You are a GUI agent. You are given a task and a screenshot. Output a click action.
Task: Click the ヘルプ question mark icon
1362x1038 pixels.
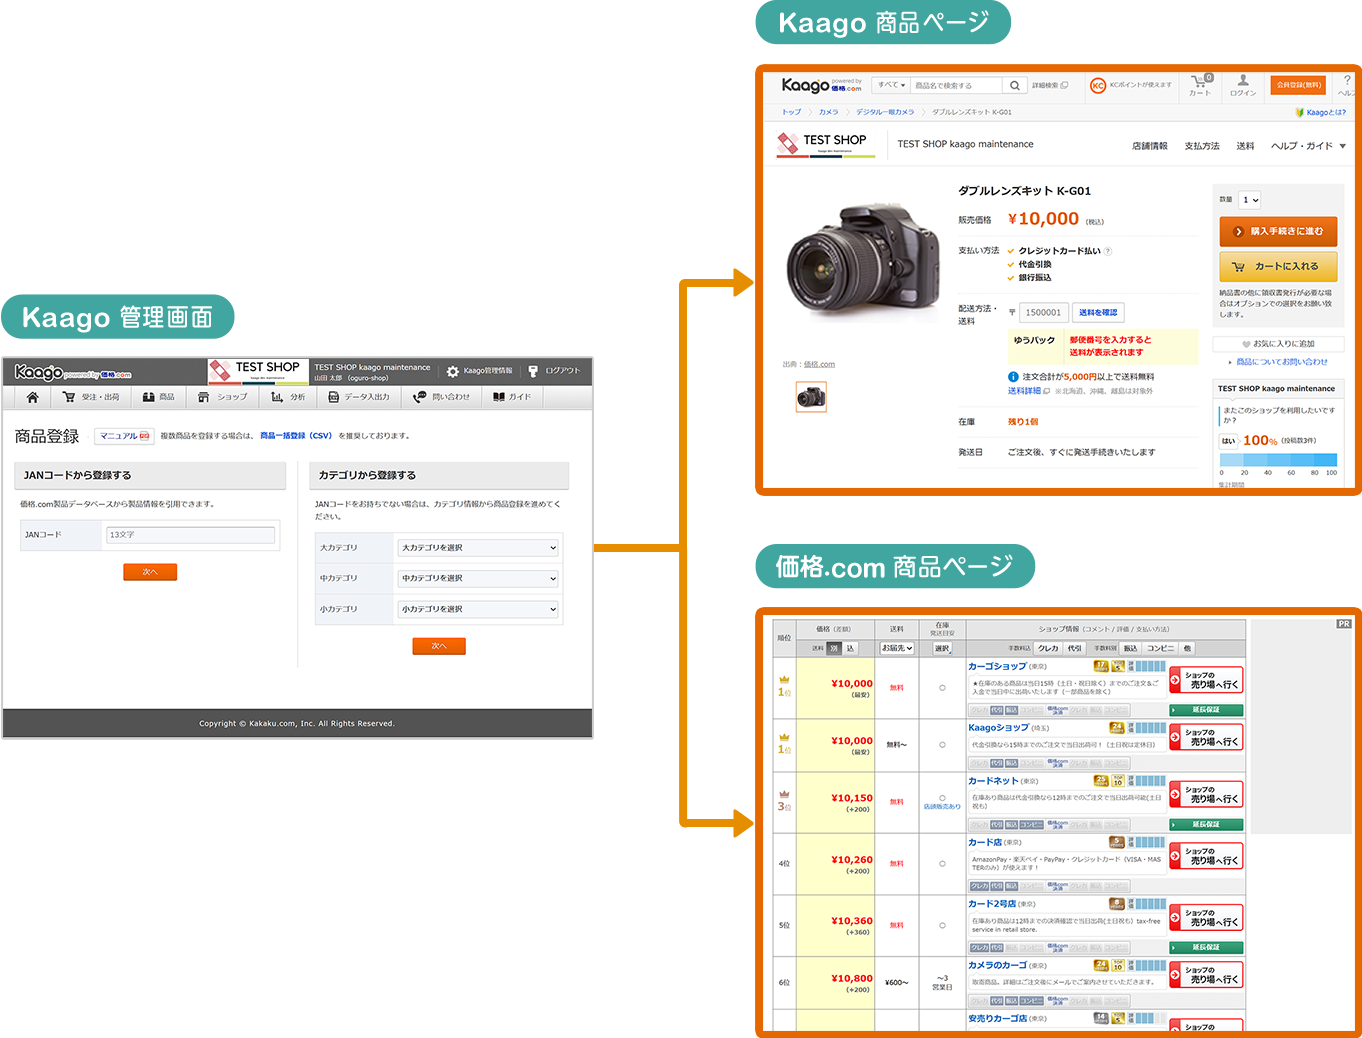(x=1347, y=81)
